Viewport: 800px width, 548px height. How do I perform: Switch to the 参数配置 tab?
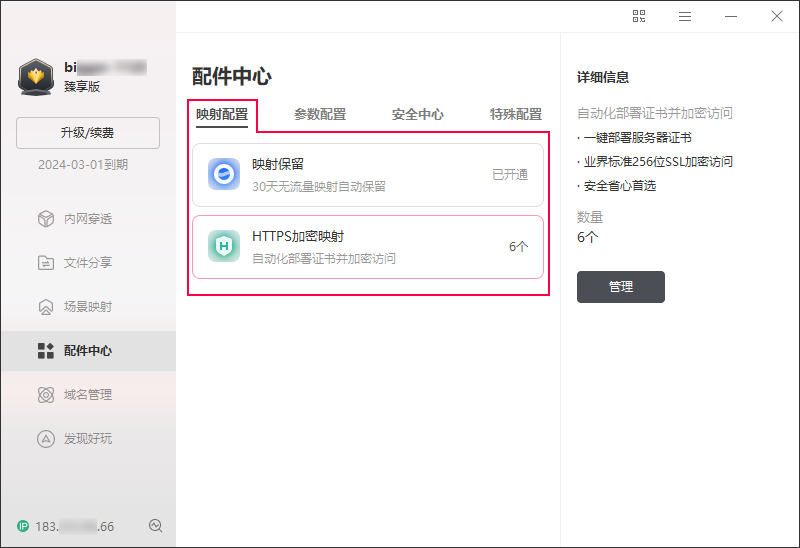click(x=320, y=115)
